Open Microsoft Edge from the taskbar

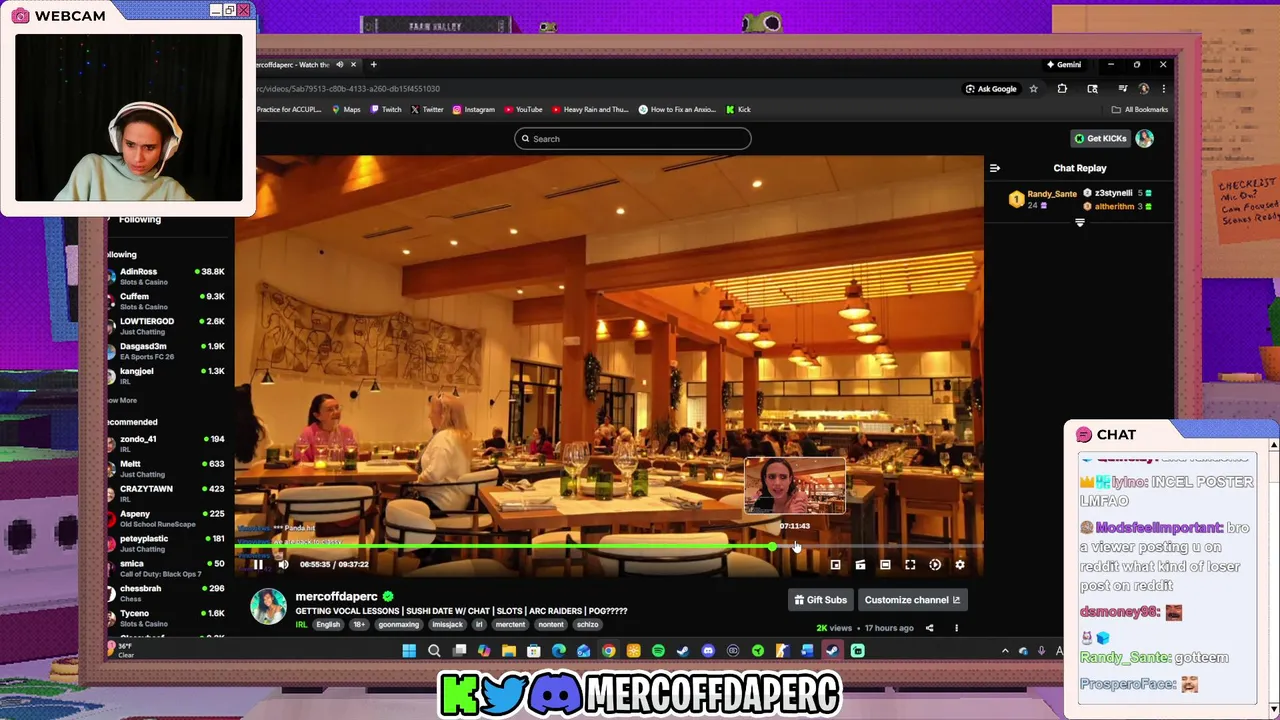[x=558, y=651]
